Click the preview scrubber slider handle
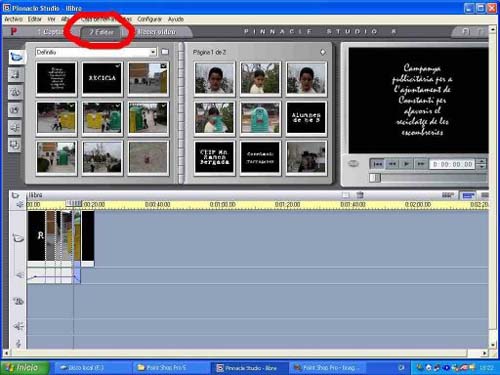This screenshot has width=500, height=375. tap(375, 178)
